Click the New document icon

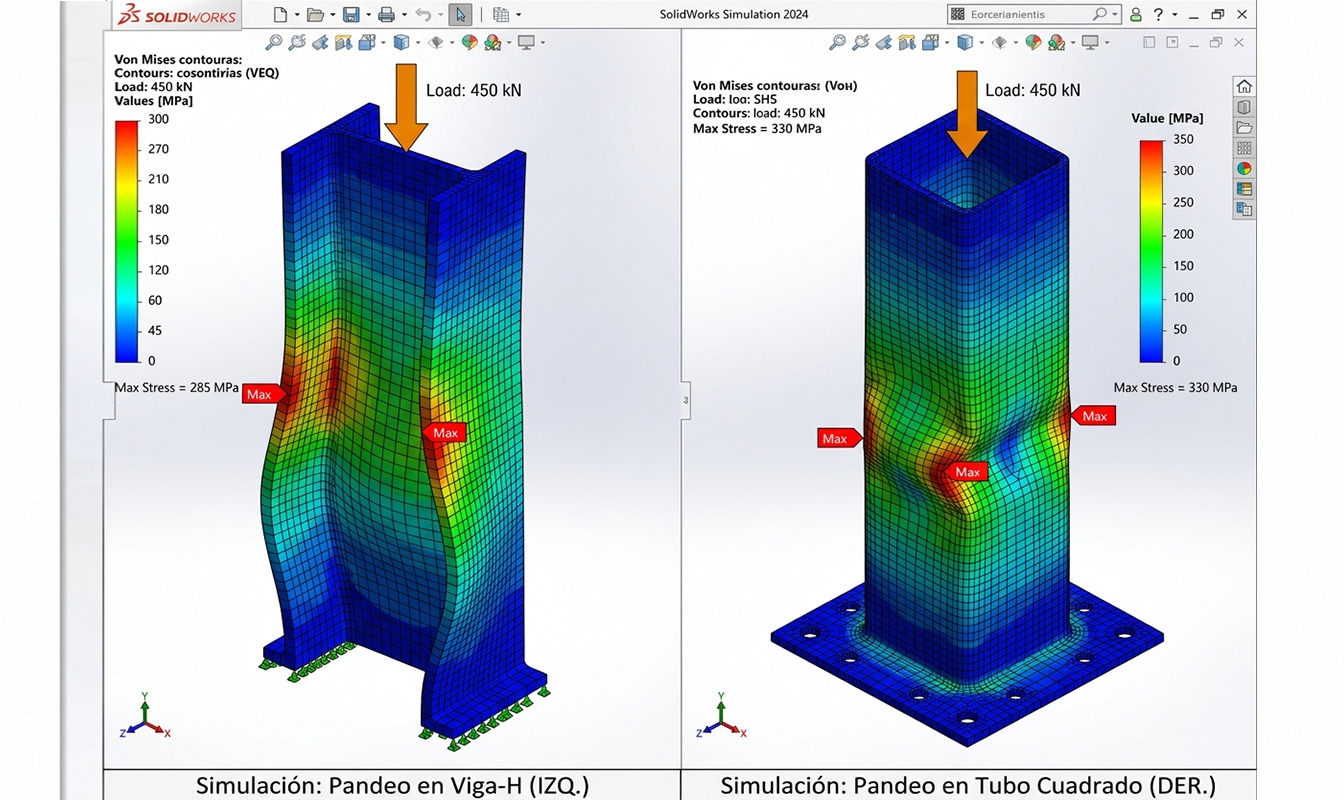pos(280,15)
